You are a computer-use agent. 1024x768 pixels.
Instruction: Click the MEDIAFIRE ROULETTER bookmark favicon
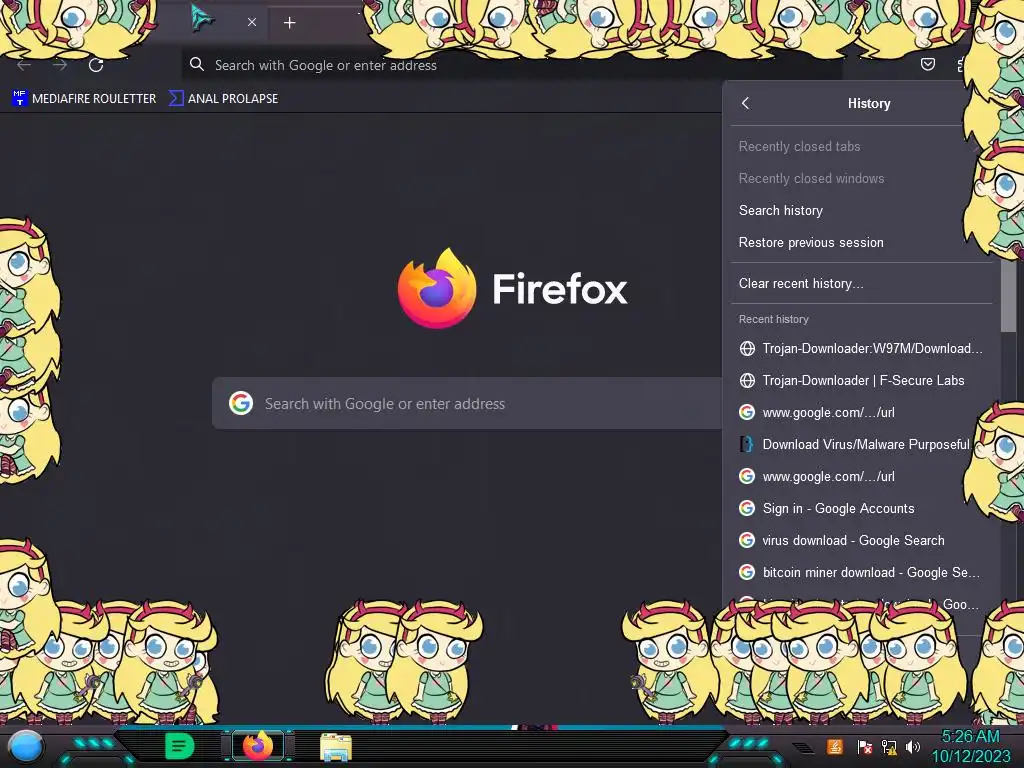click(x=19, y=99)
